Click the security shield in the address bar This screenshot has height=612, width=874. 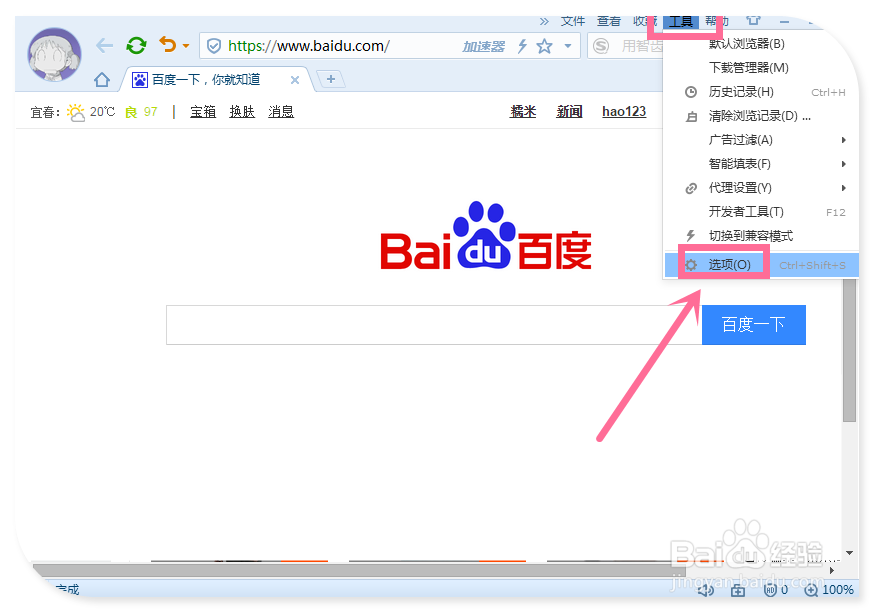[x=213, y=46]
